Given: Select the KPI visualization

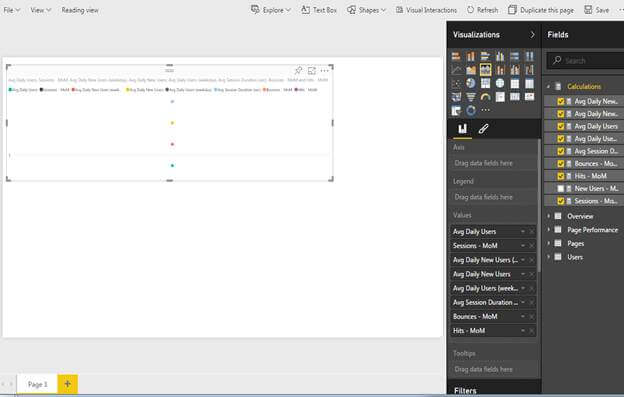Looking at the screenshot, I should click(x=530, y=97).
